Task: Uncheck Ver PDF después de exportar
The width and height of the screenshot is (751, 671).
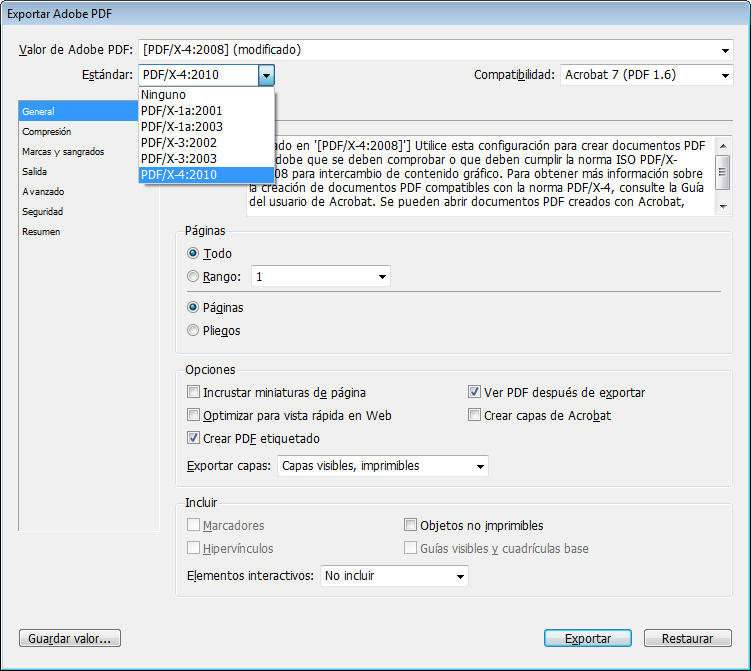Action: tap(474, 392)
